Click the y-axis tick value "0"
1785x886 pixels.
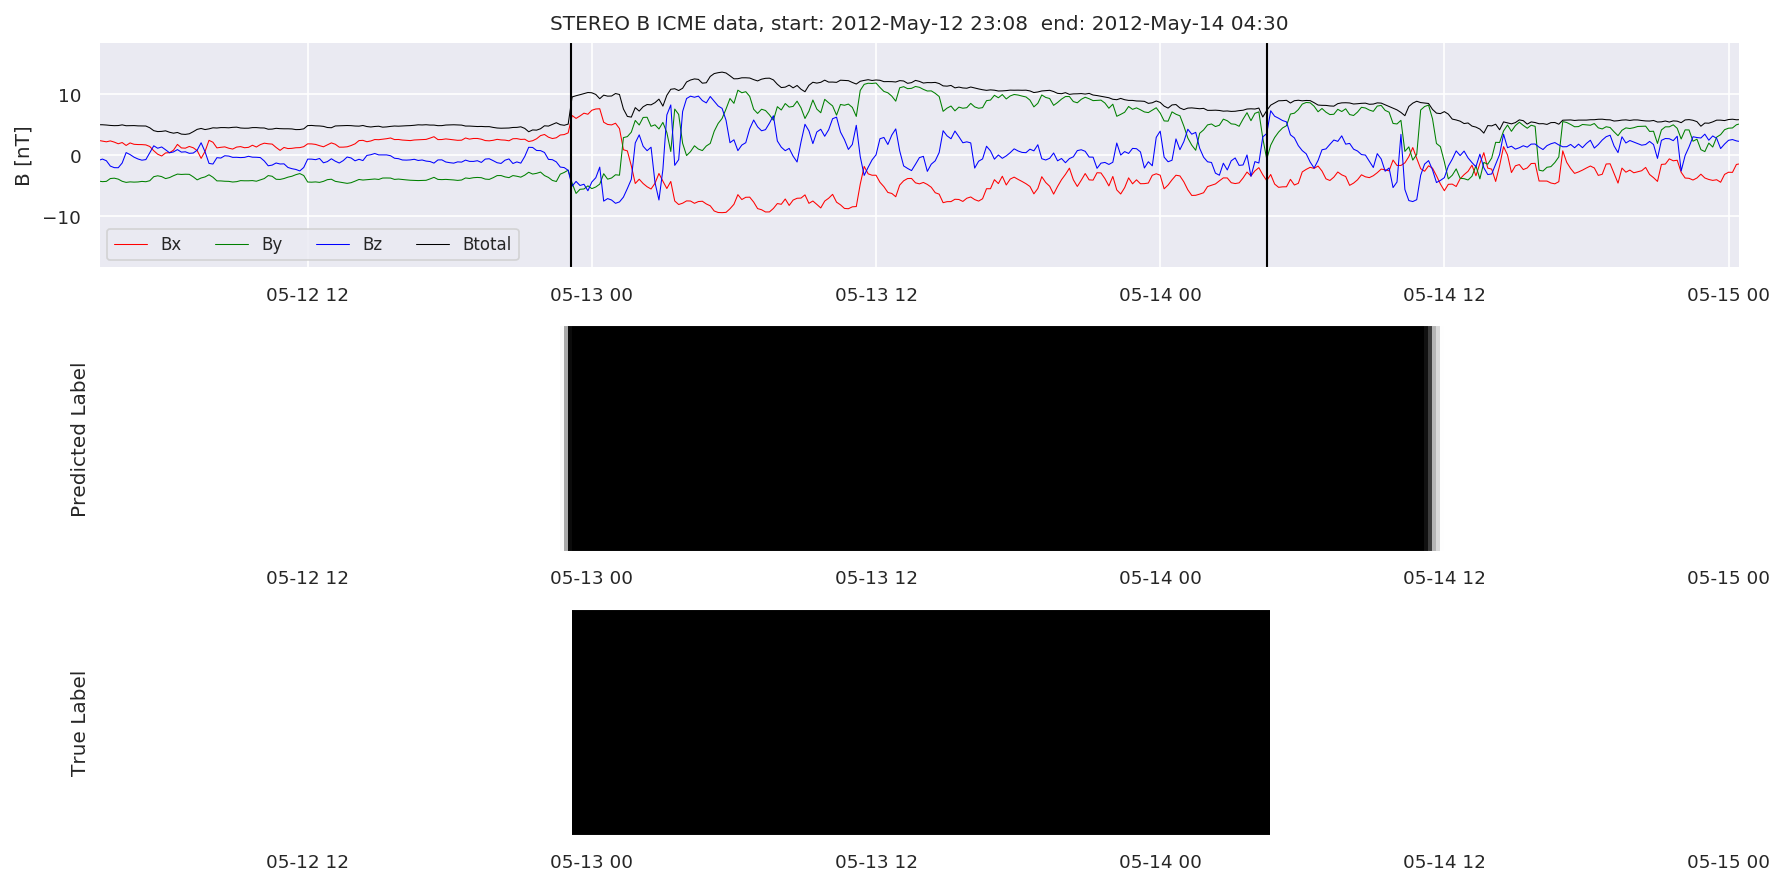click(76, 157)
